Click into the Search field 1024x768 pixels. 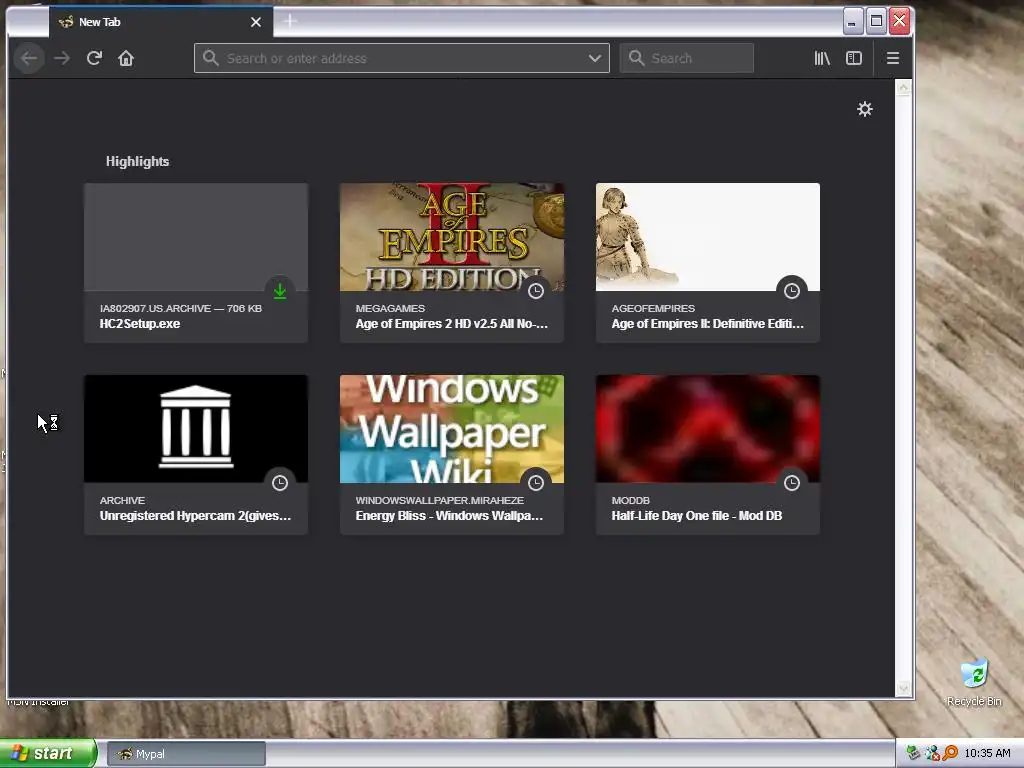686,58
